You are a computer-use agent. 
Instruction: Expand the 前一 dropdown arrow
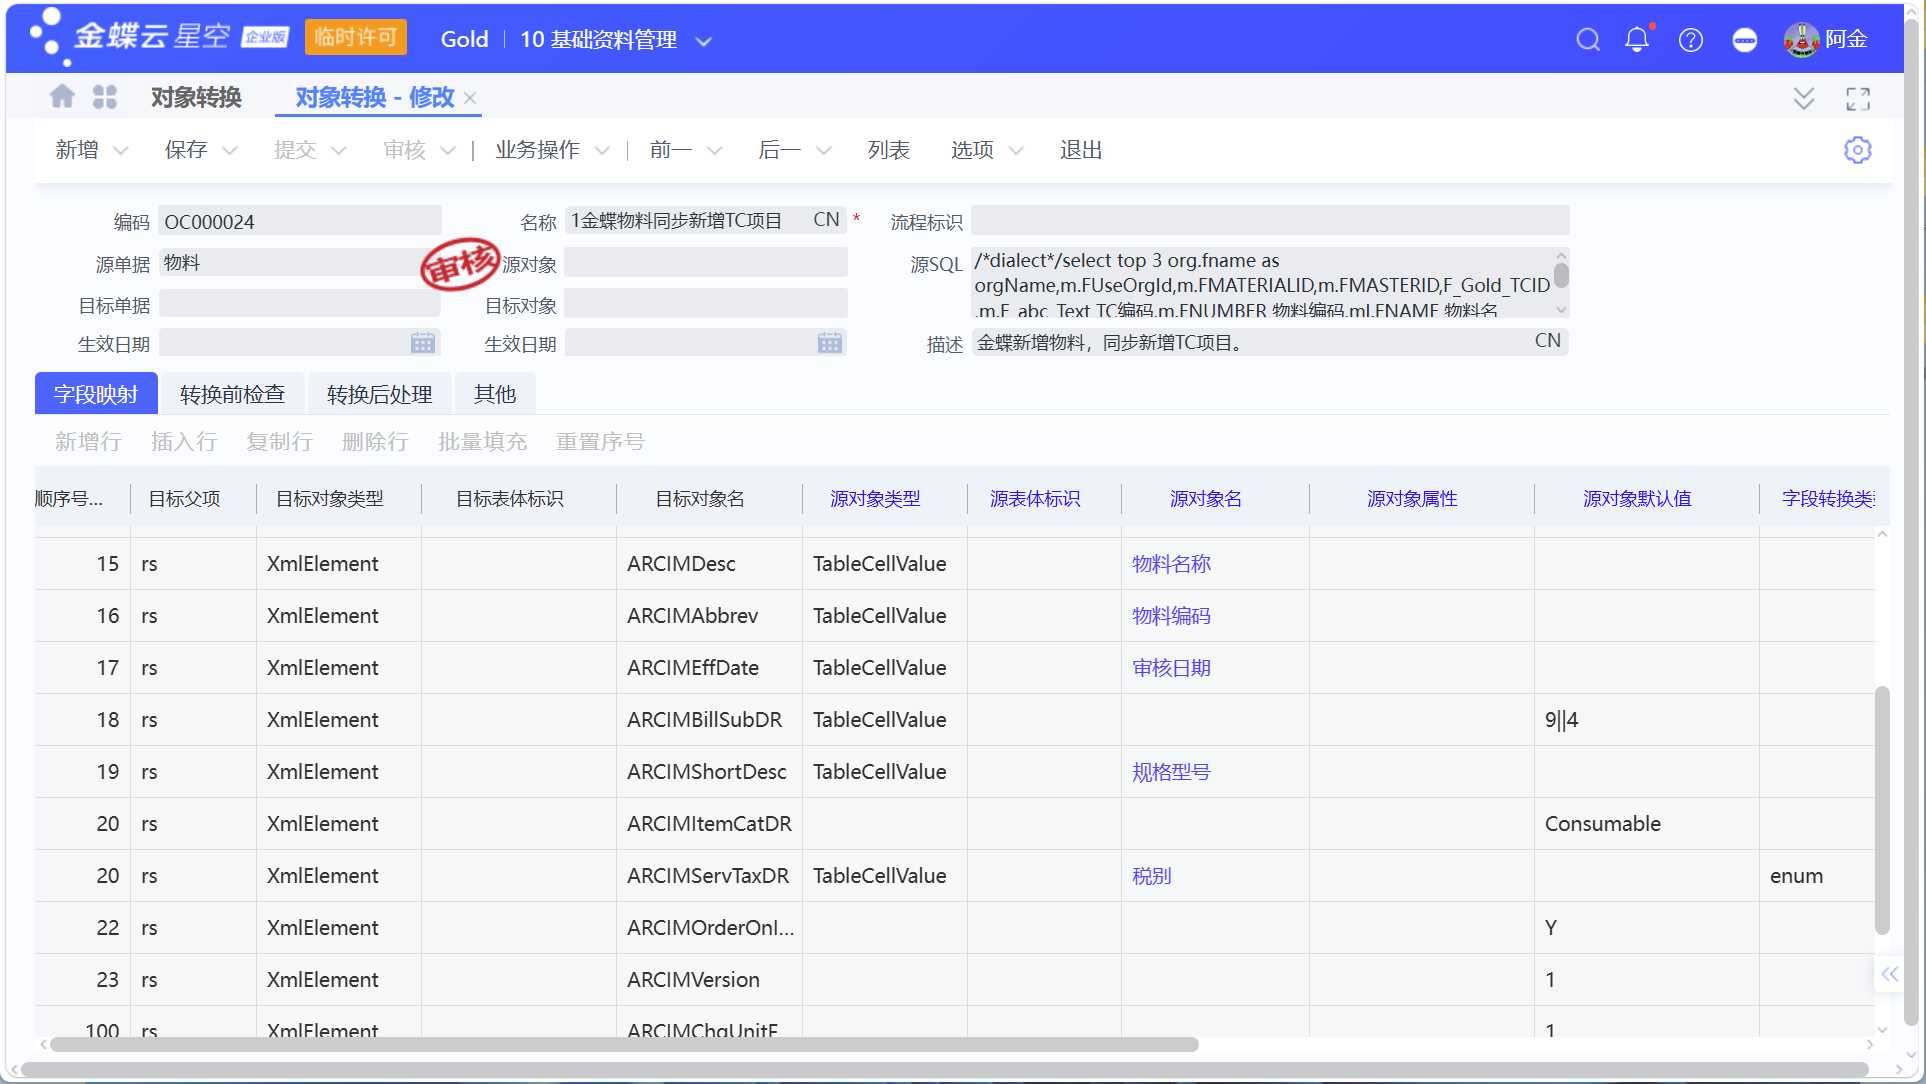[714, 151]
